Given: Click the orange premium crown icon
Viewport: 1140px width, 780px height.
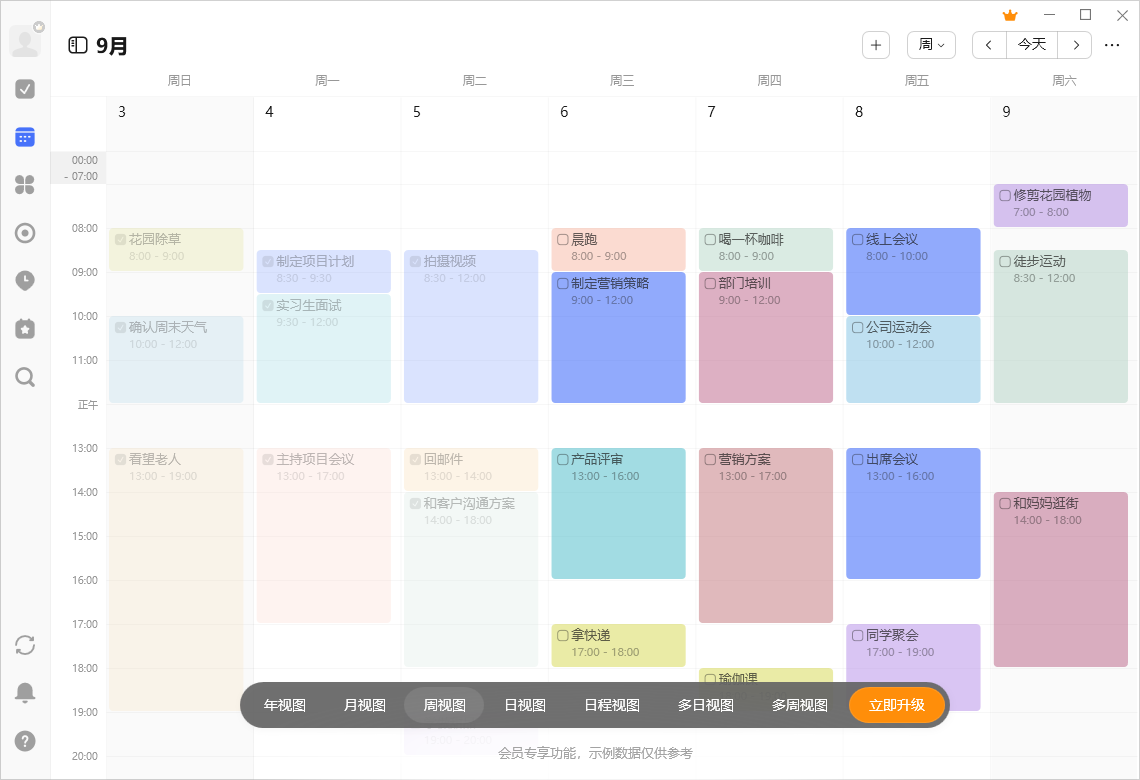Looking at the screenshot, I should pyautogui.click(x=1010, y=15).
